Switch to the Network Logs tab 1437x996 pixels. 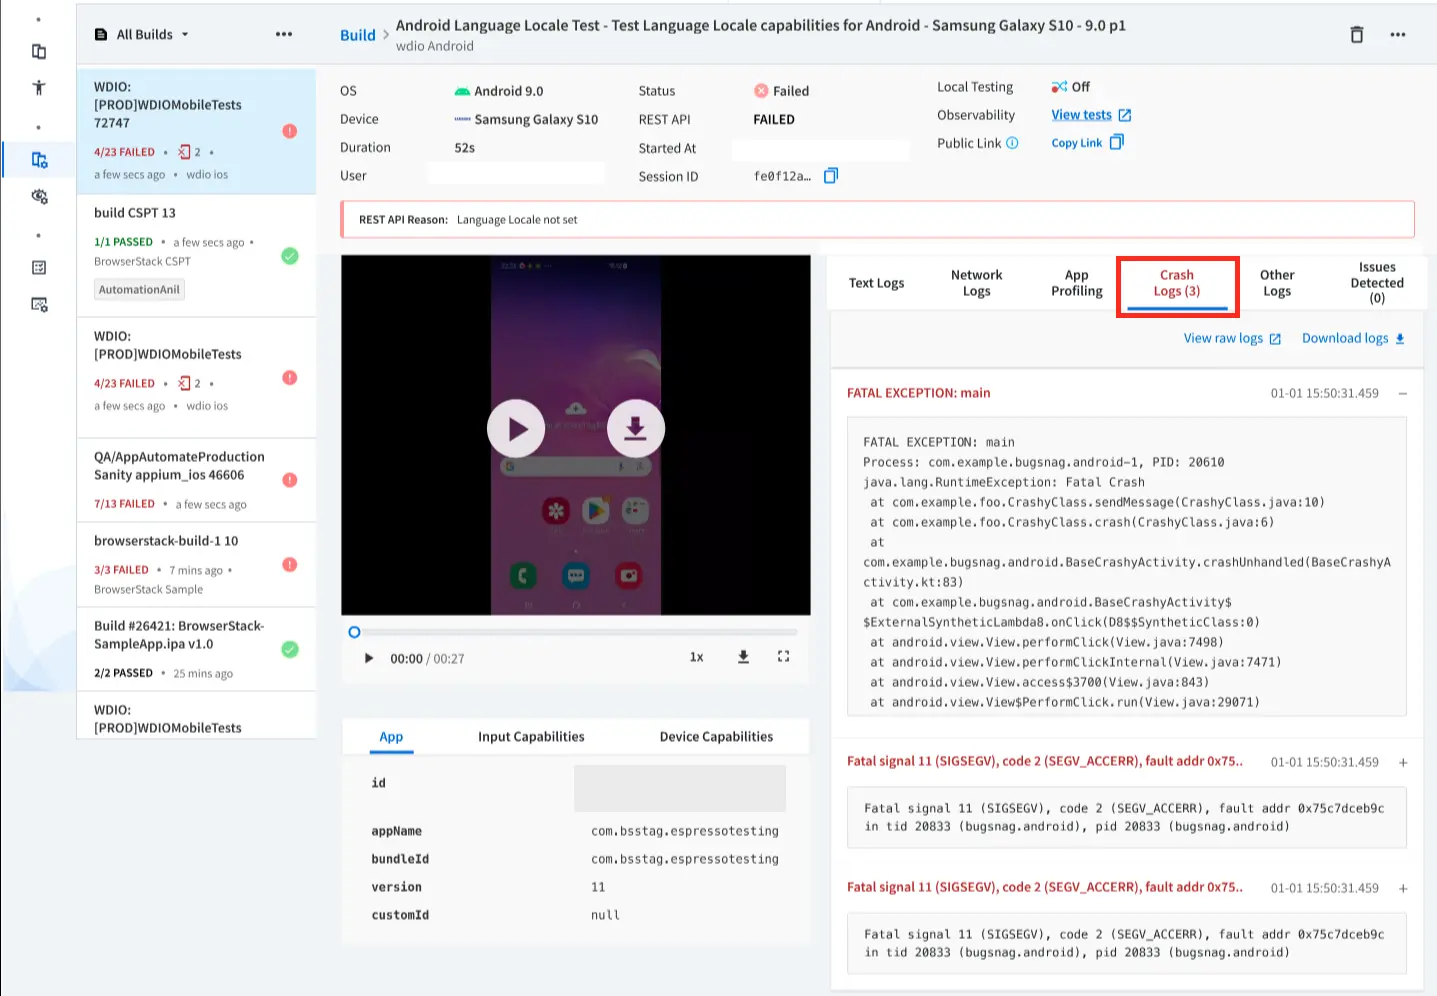[976, 283]
